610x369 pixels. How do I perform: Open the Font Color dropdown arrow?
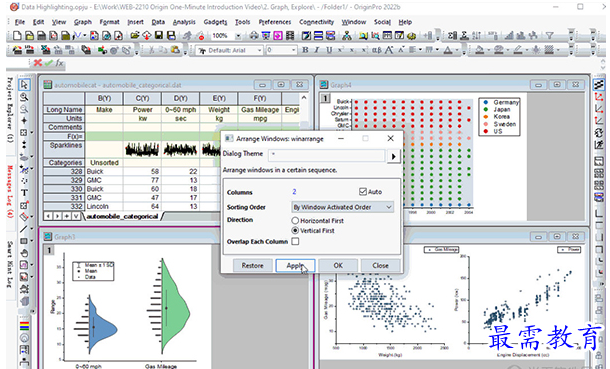(457, 50)
